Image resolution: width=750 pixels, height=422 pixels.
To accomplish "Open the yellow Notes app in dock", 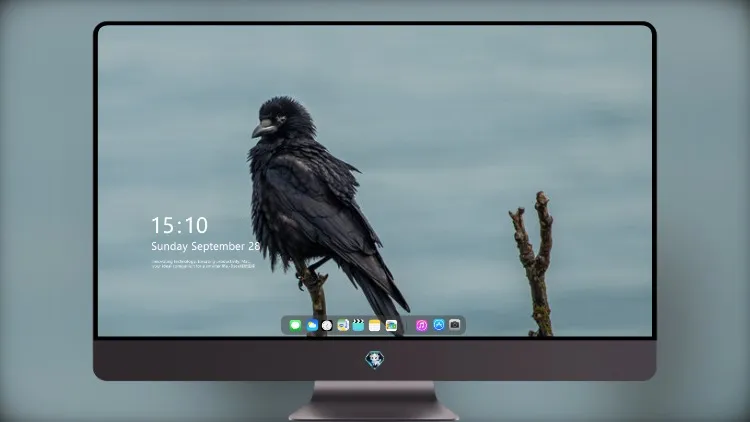I will [375, 325].
